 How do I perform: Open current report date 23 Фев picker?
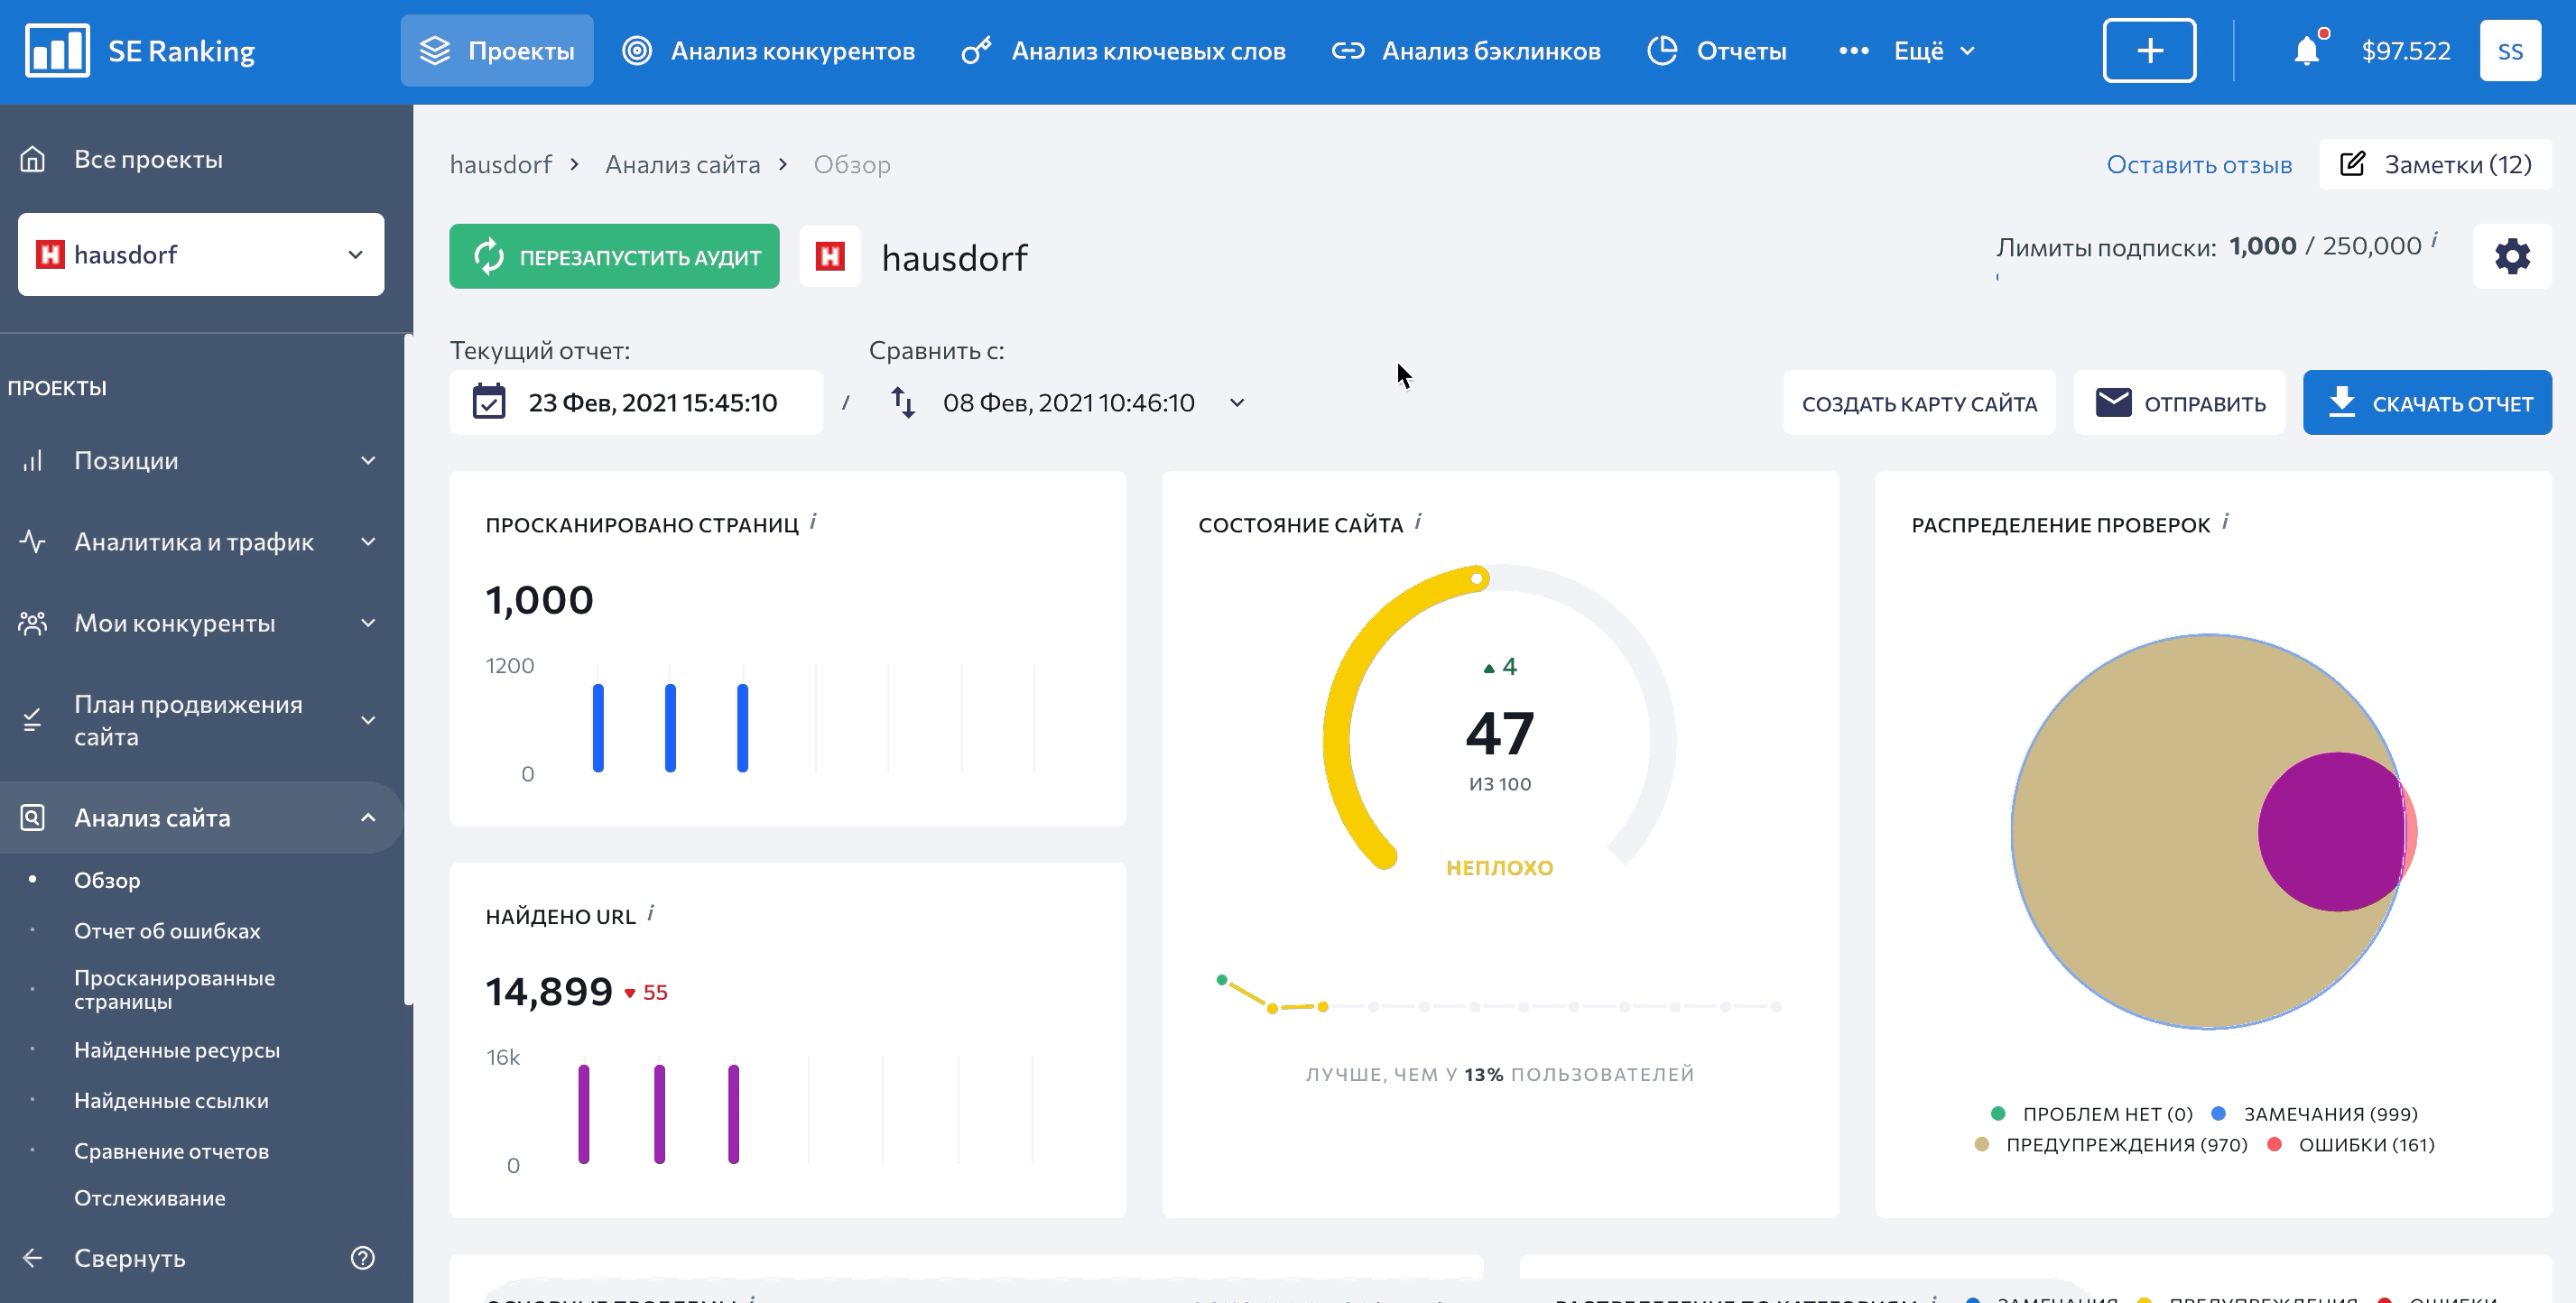636,402
